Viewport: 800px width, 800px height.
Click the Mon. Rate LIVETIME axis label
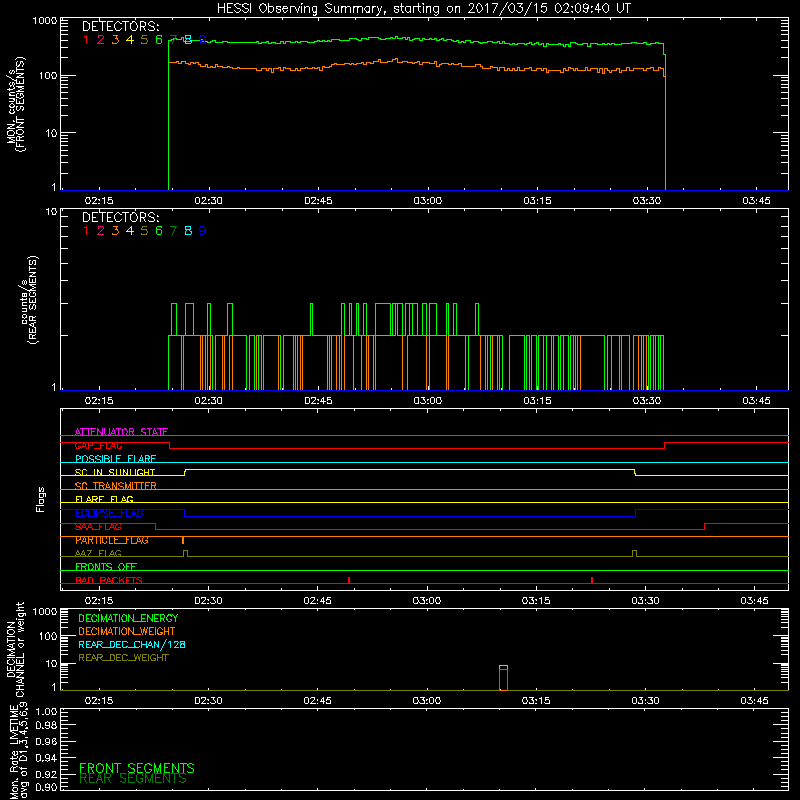(18, 750)
